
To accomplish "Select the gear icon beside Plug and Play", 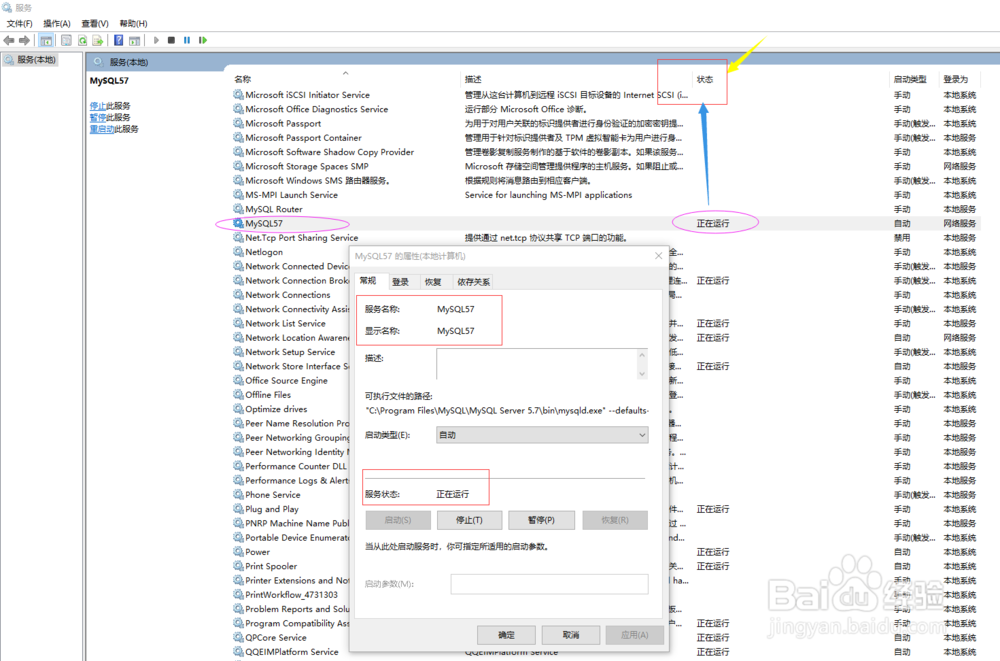I will coord(239,509).
